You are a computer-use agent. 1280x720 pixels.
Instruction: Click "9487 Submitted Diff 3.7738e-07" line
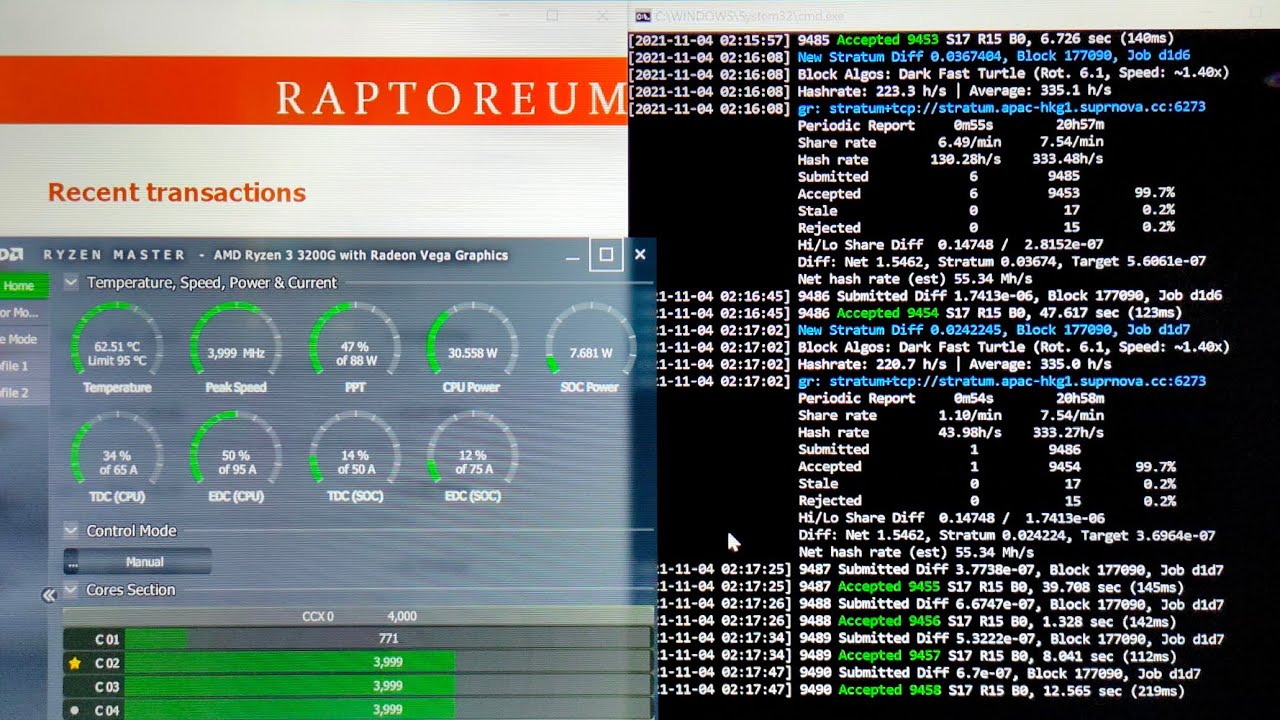point(940,570)
